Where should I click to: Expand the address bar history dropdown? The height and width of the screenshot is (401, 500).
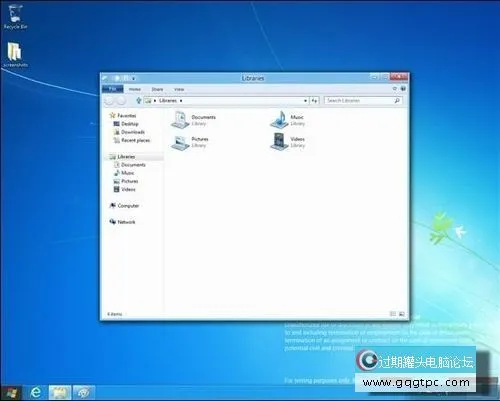pos(305,100)
